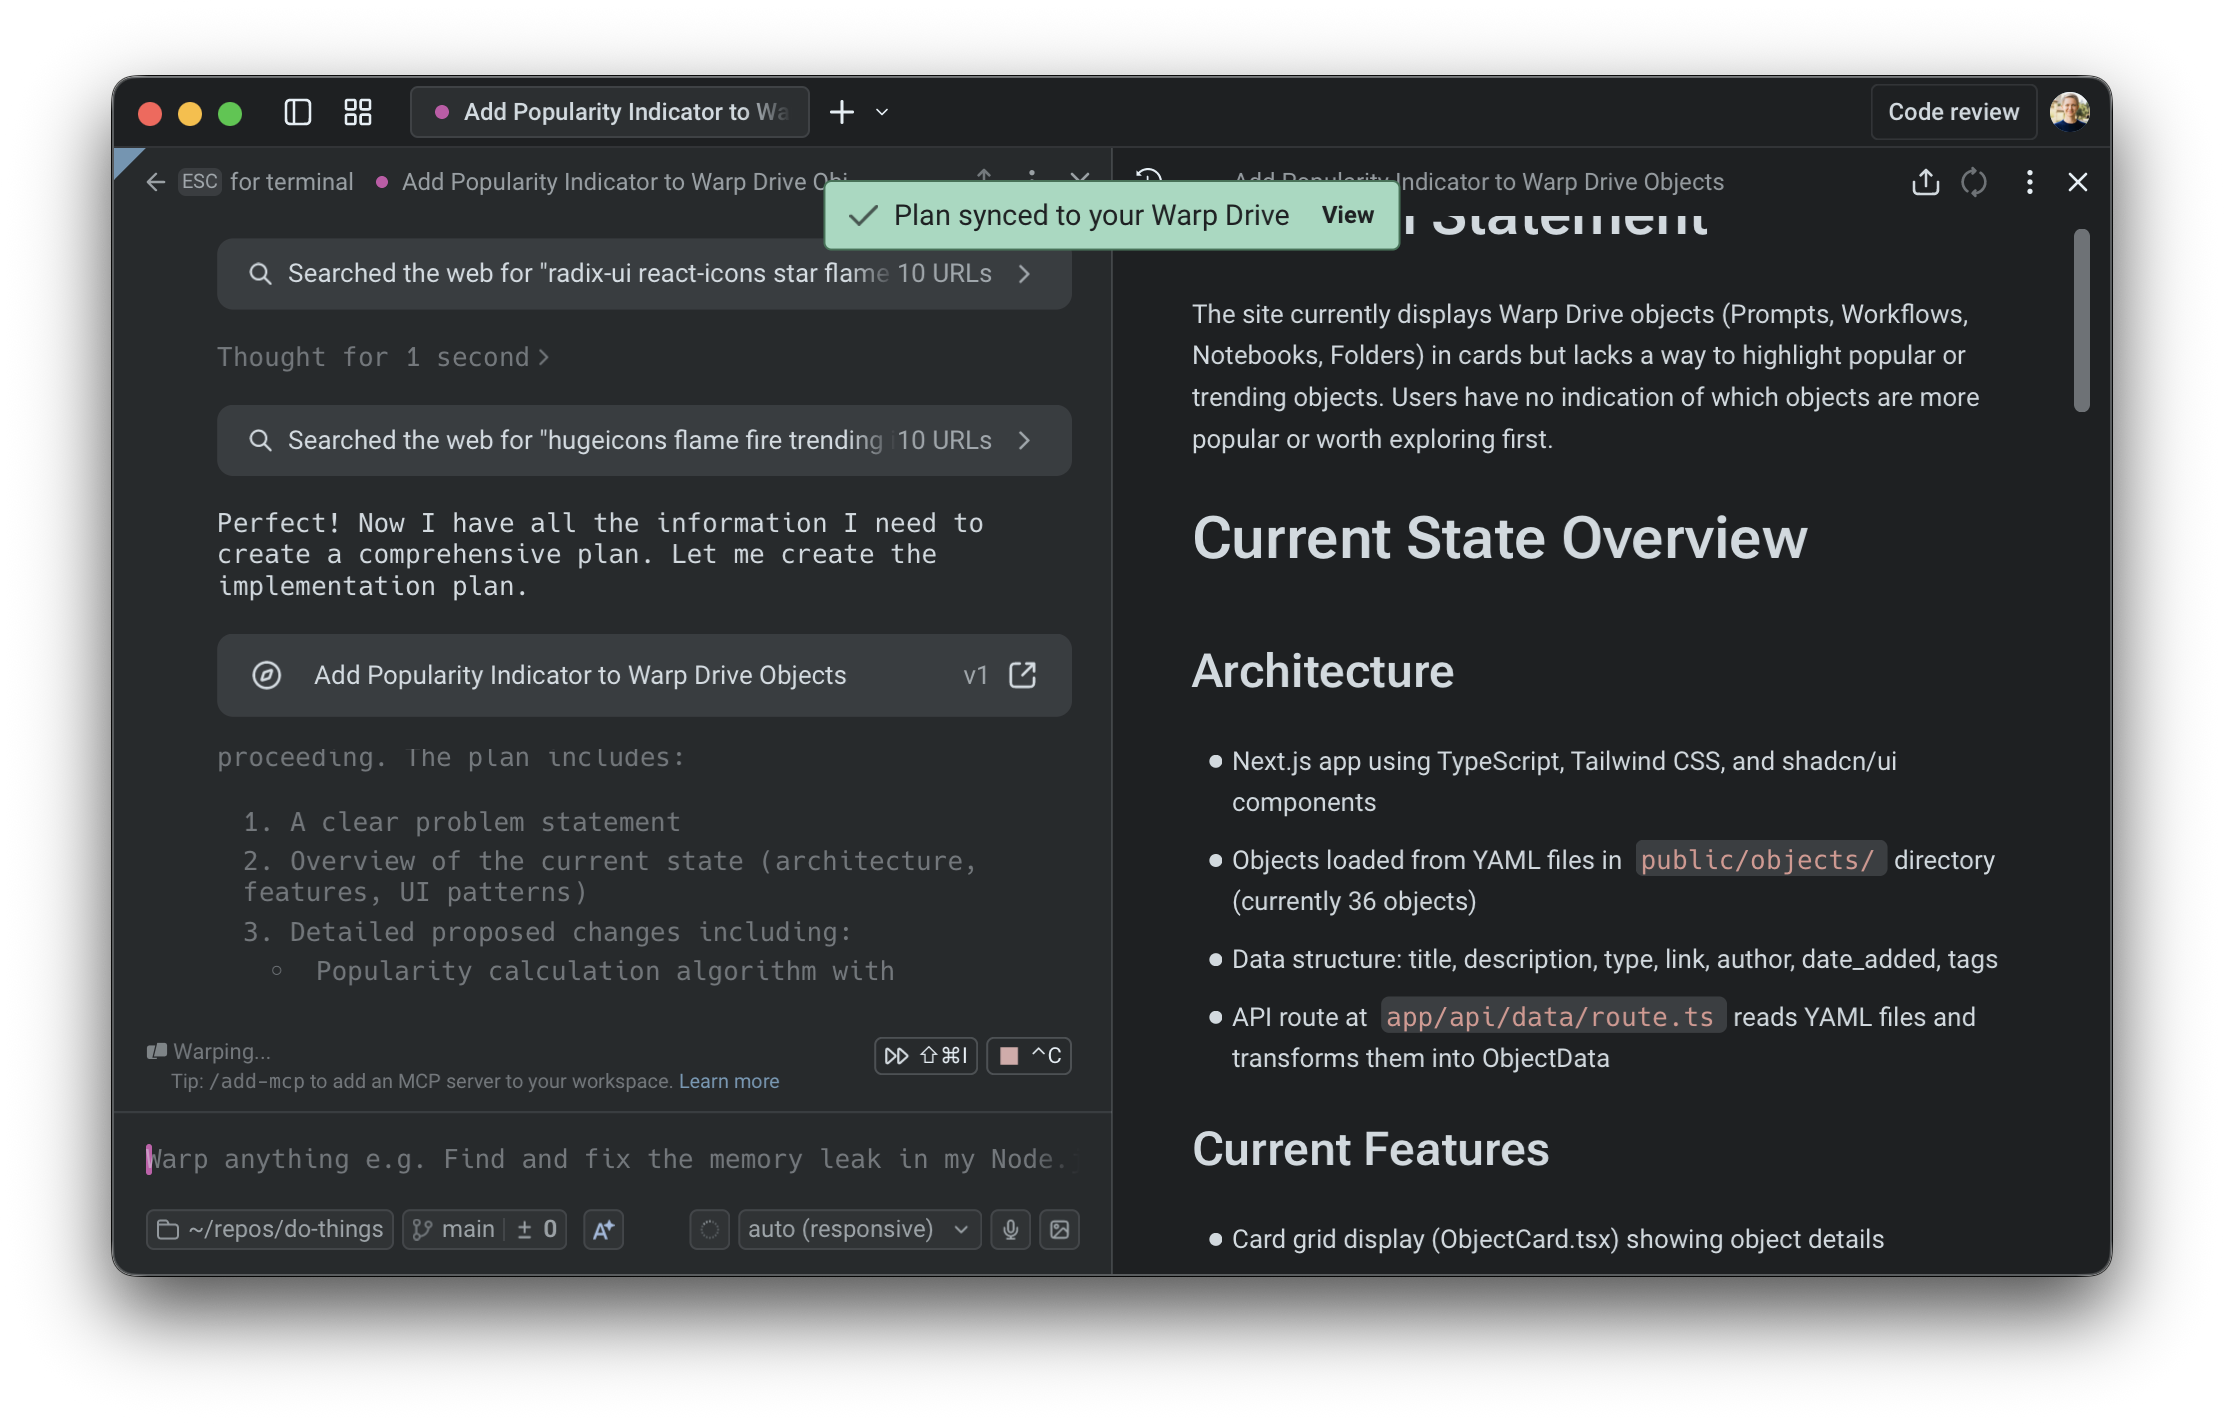Screen dimensions: 2224x1424
Task: Click the share export icon in plan panel
Action: click(1925, 182)
